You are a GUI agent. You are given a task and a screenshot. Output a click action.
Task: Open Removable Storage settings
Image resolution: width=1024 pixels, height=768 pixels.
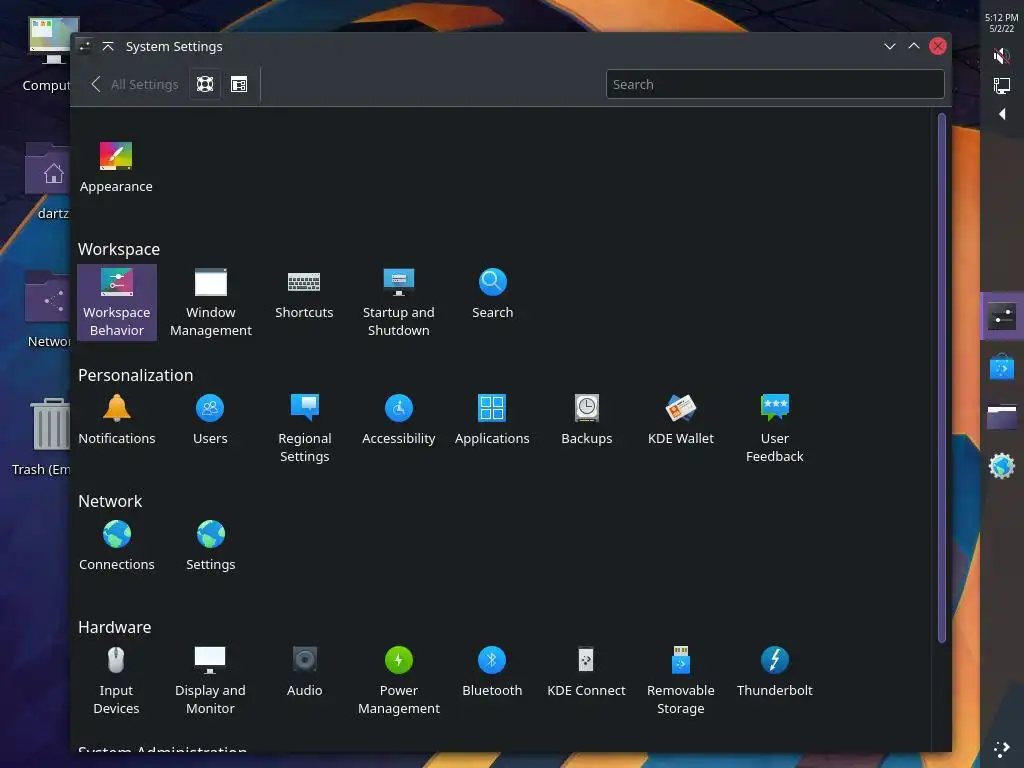click(x=680, y=680)
